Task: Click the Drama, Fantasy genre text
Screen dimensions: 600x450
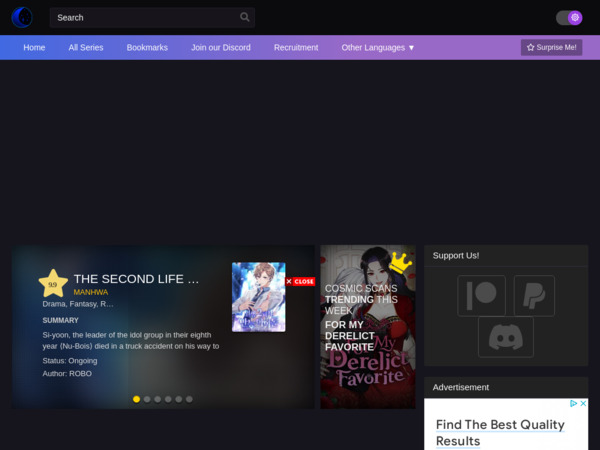Action: (x=78, y=304)
